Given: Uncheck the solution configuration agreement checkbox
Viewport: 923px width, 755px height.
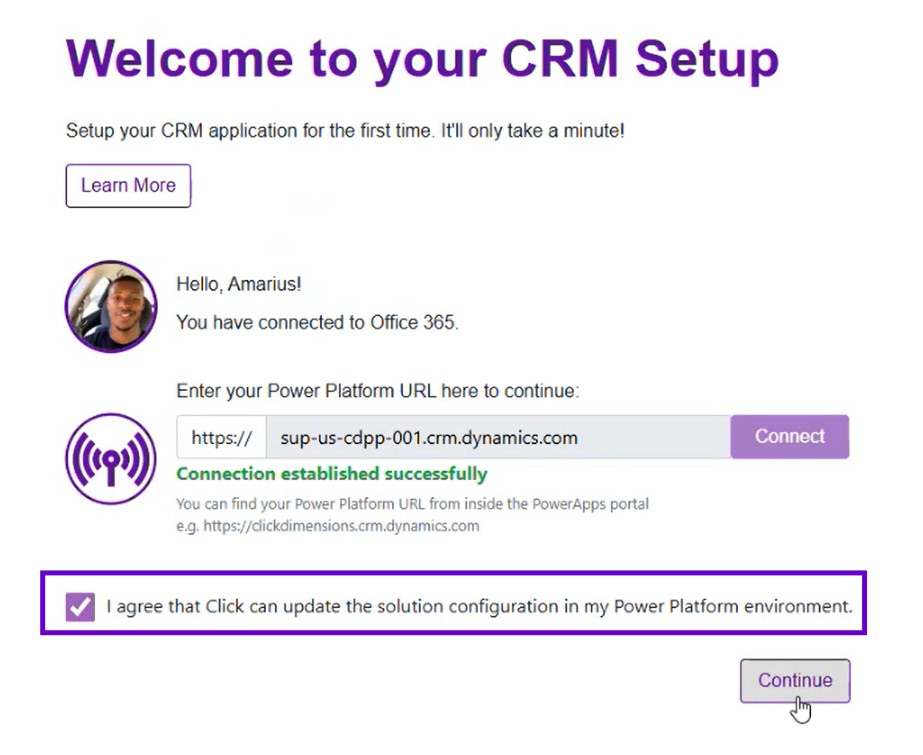Looking at the screenshot, I should click(81, 607).
